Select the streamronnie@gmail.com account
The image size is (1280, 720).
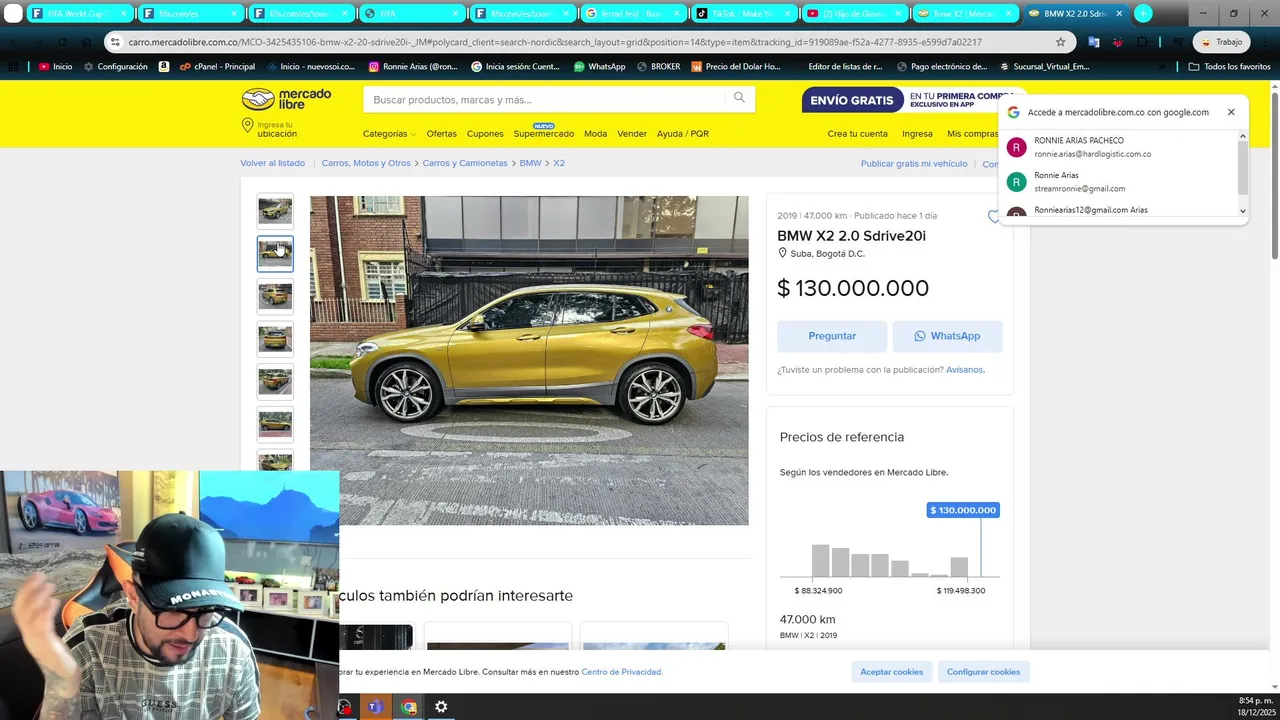(x=1121, y=182)
